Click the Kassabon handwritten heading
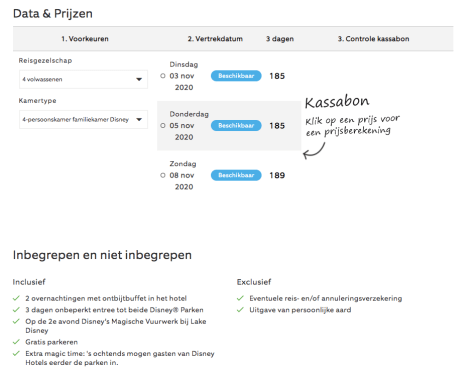This screenshot has width=475, height=374. coord(337,101)
